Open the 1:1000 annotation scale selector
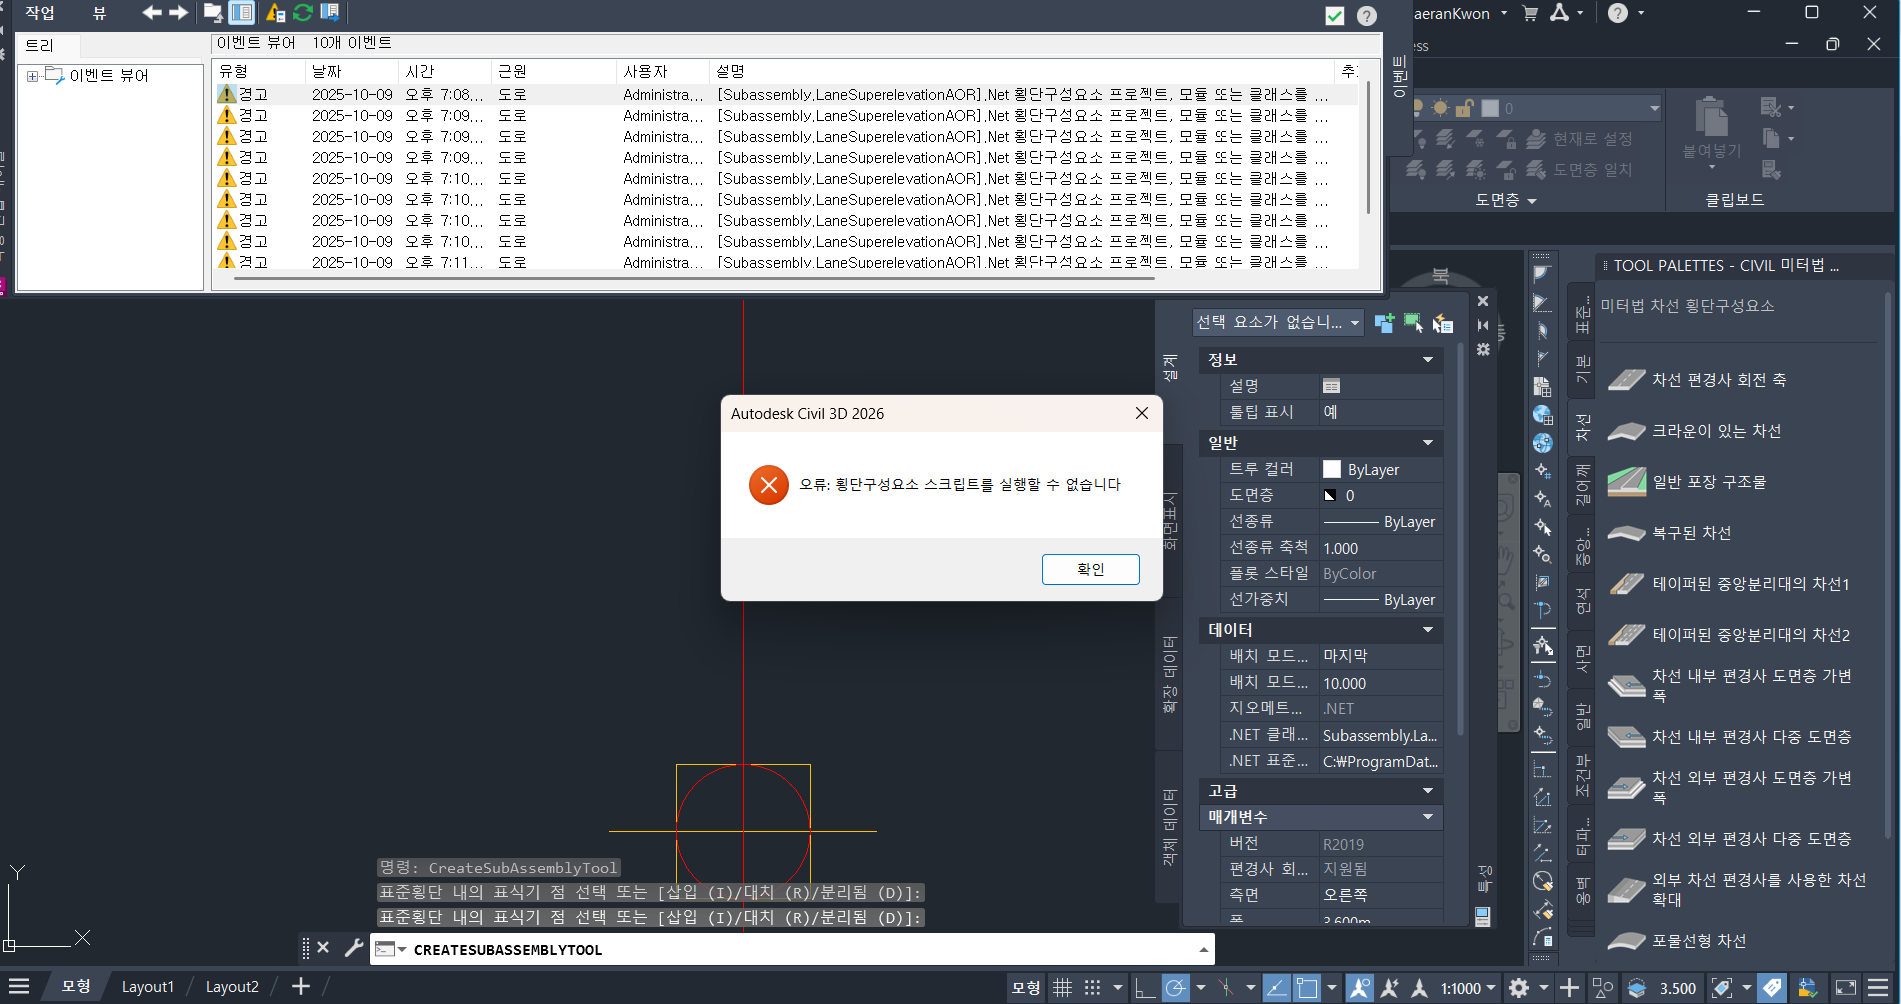 [1467, 988]
